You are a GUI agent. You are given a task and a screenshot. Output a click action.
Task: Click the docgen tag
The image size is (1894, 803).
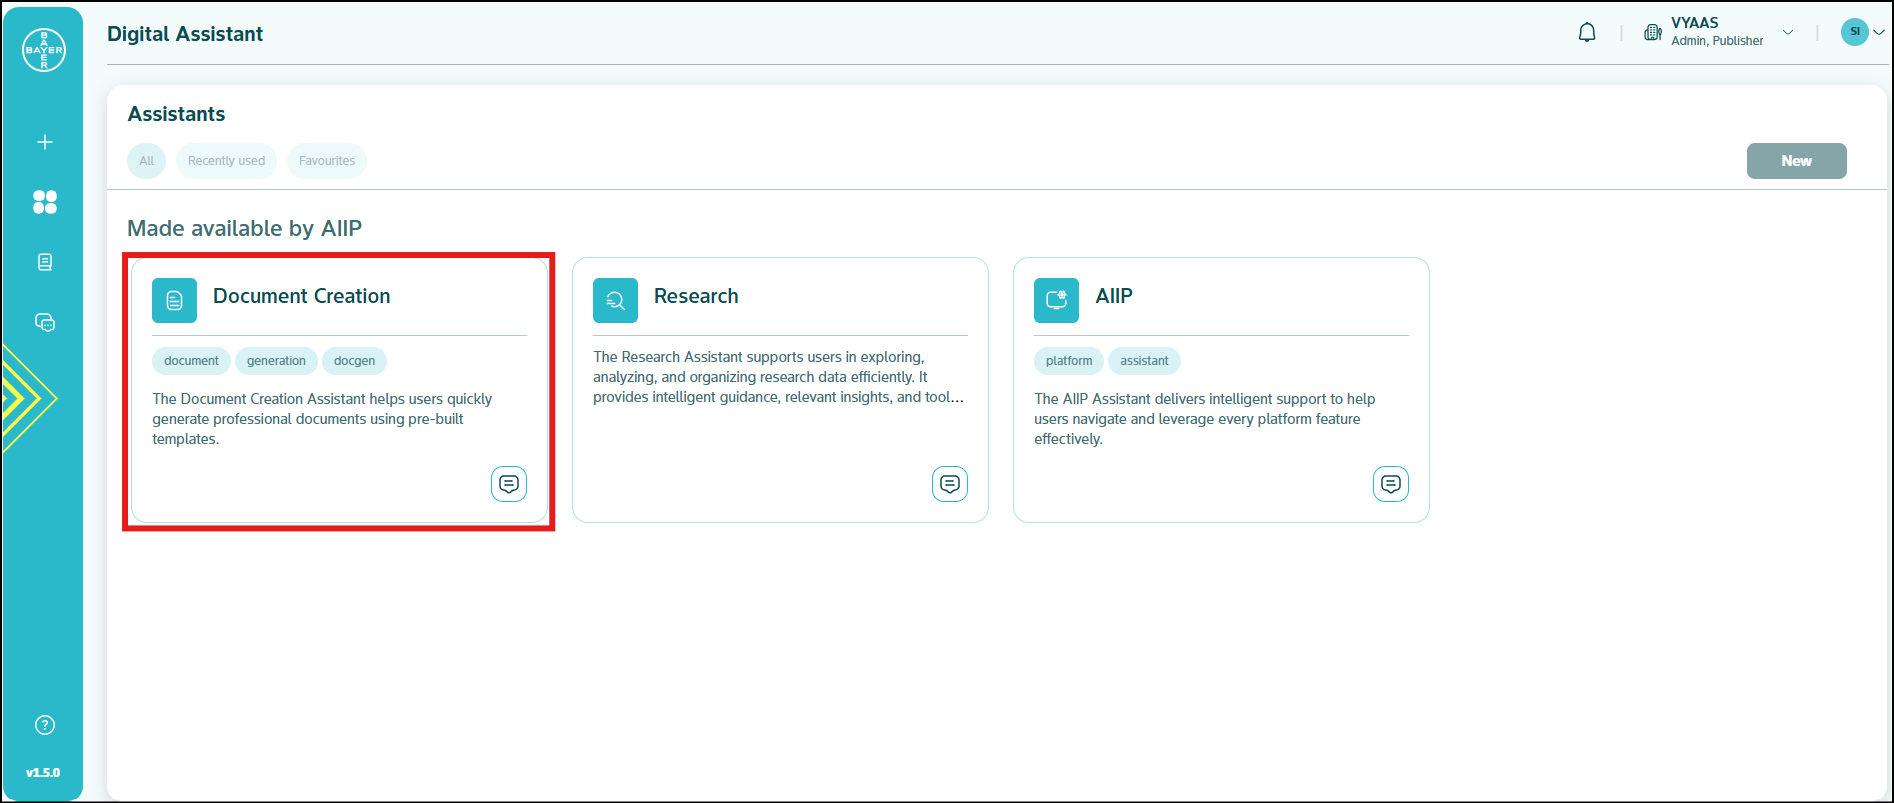[354, 361]
